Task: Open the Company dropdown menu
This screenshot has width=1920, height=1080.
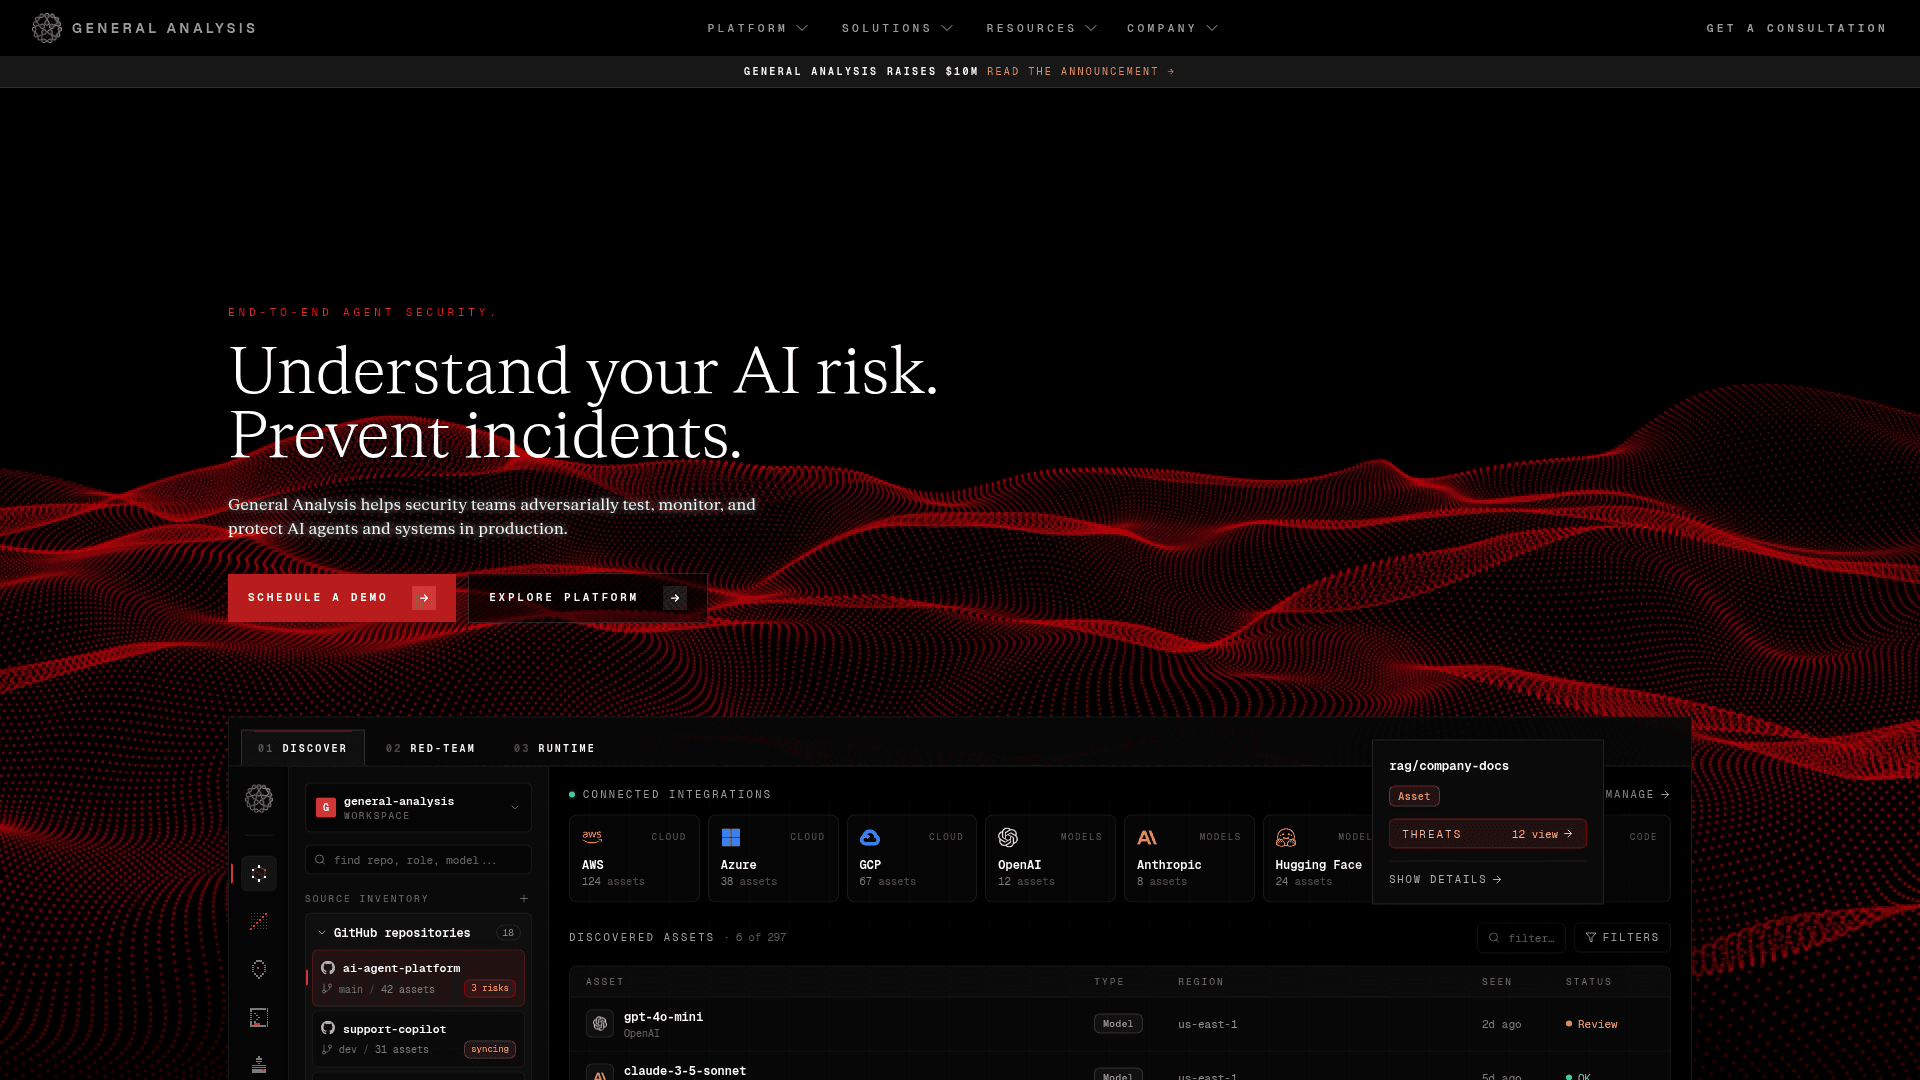Action: [1172, 28]
